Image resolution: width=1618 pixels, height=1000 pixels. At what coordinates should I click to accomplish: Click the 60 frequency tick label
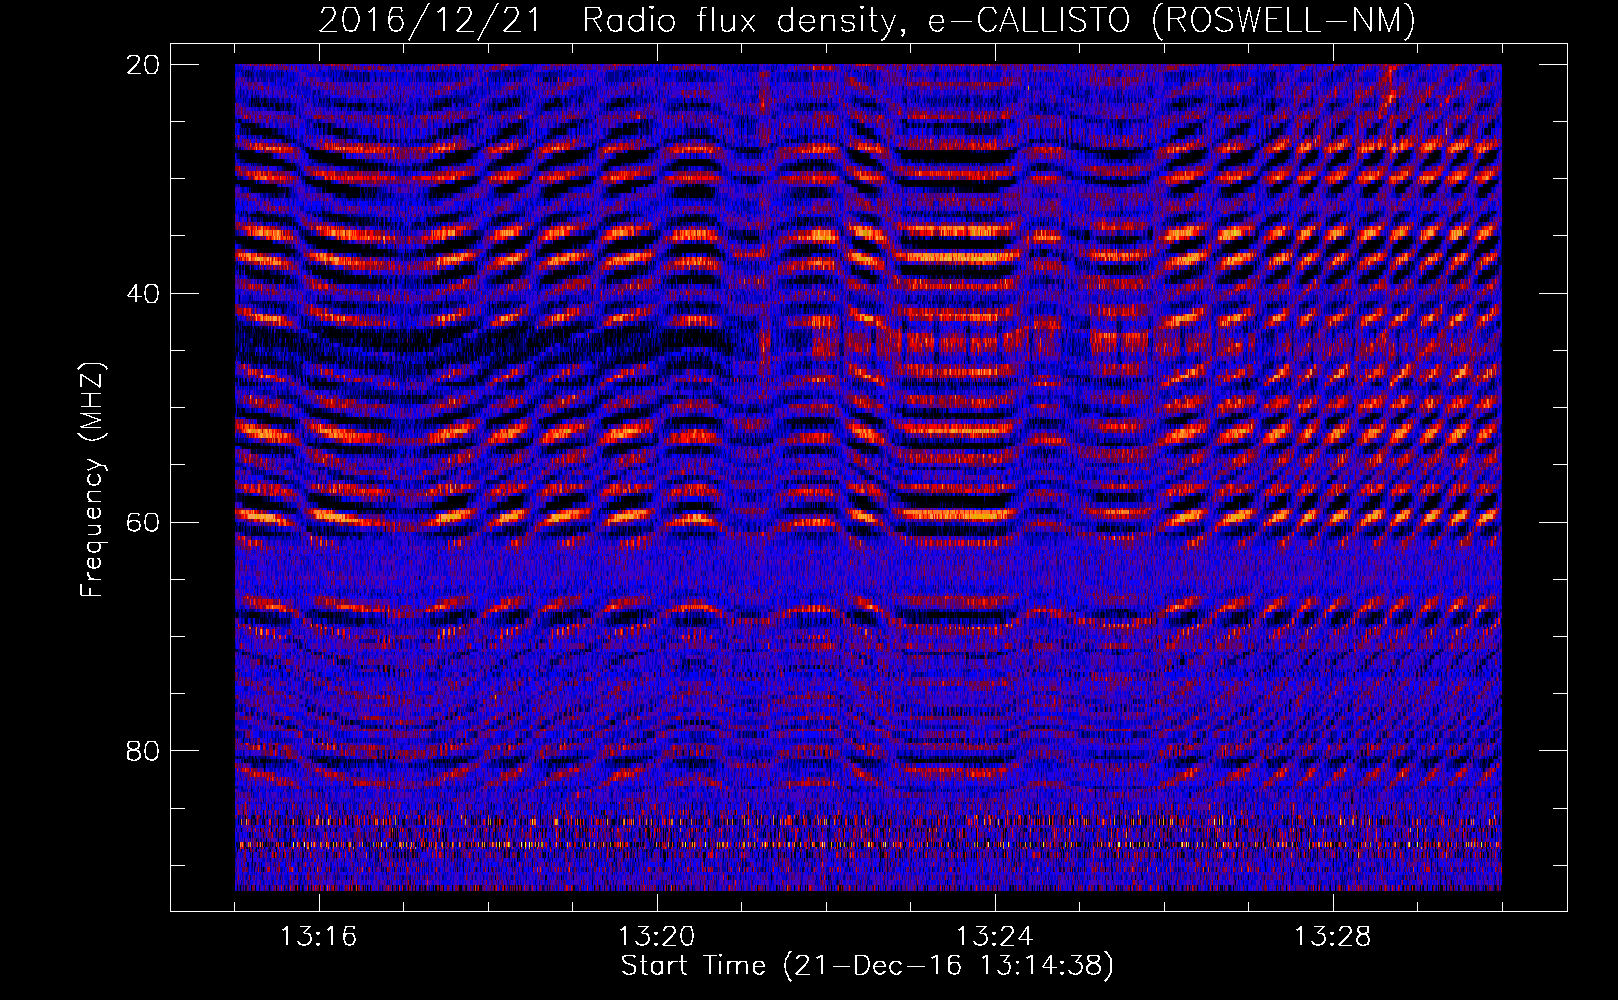143,522
